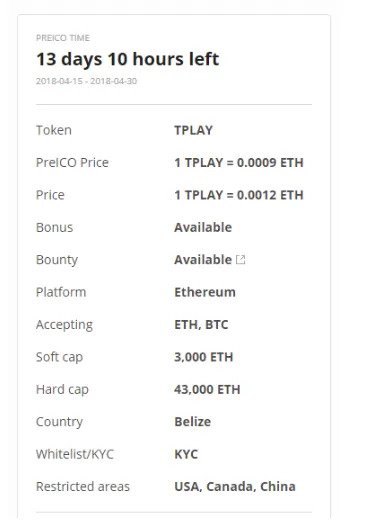
Task: Click the Bonus Available value
Action: 203,227
